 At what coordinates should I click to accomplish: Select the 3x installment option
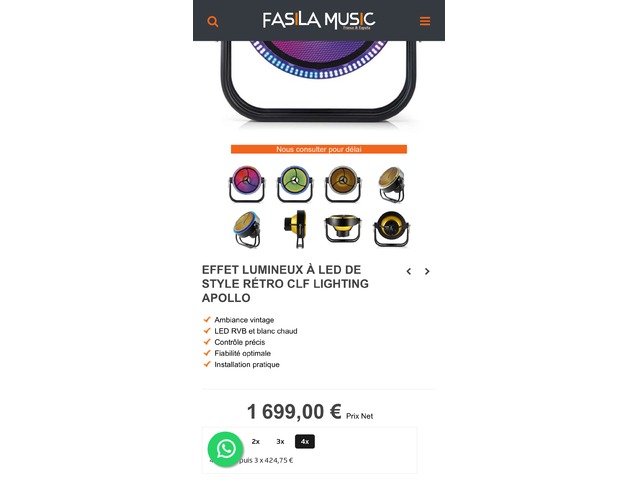pos(280,442)
